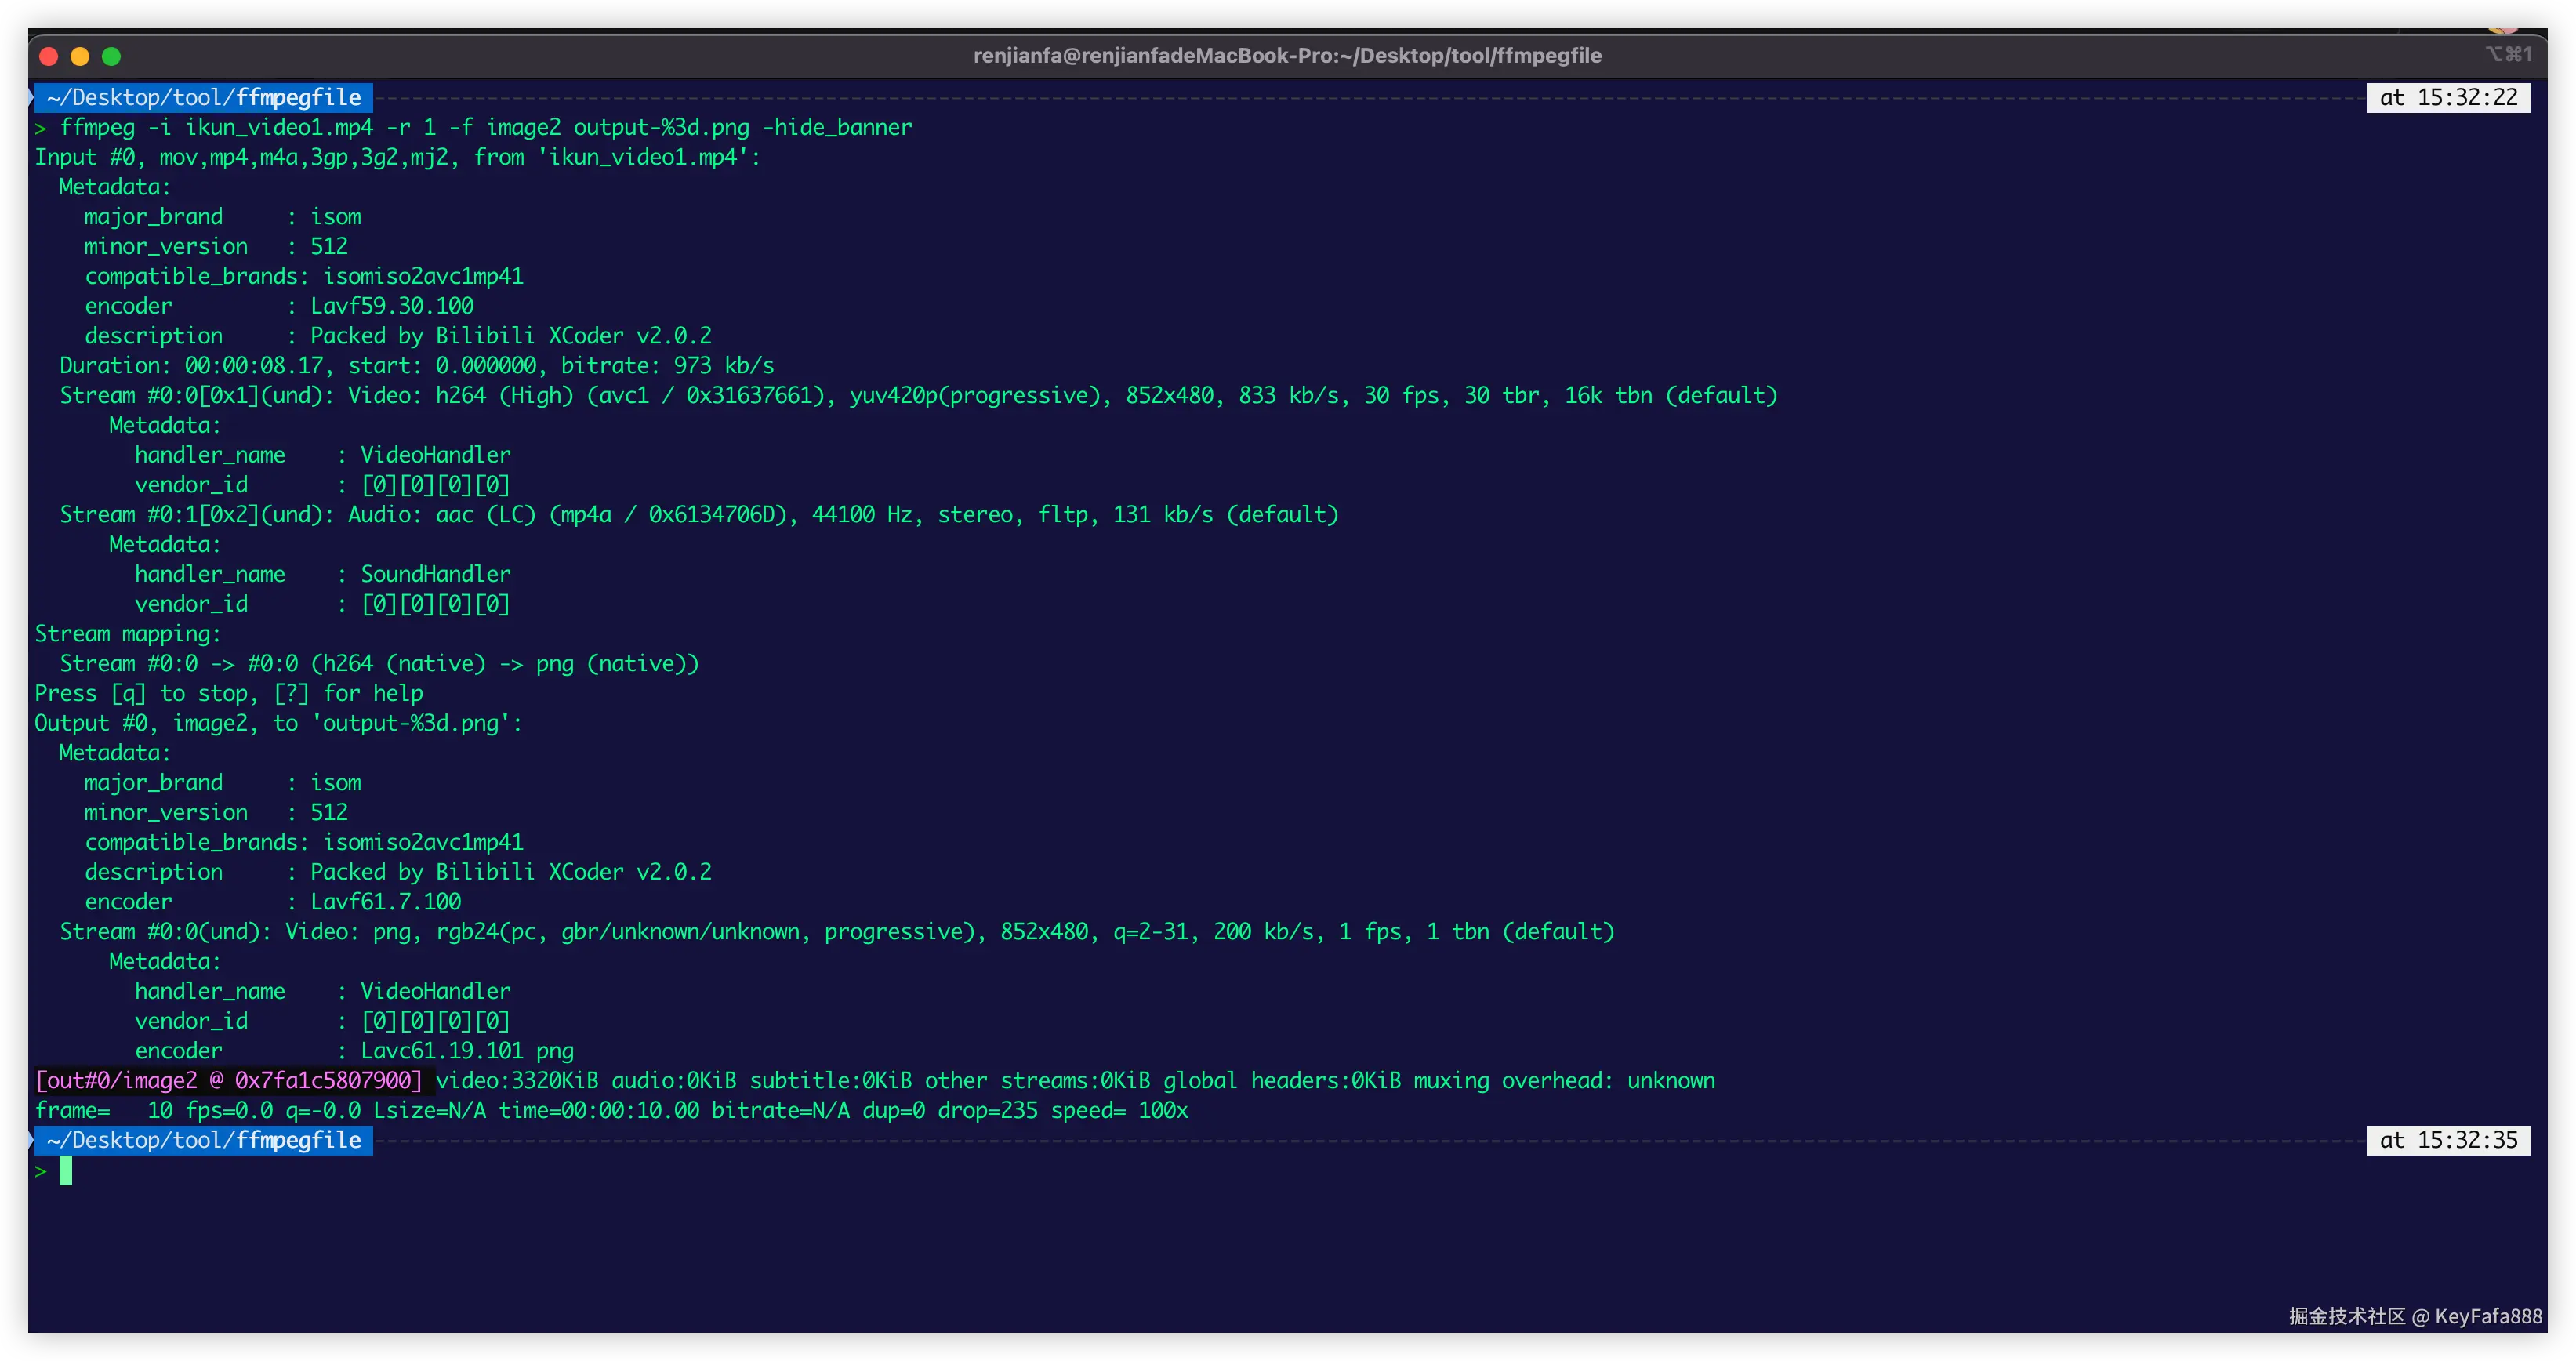
Task: Click the green terminal cursor block
Action: tap(66, 1171)
